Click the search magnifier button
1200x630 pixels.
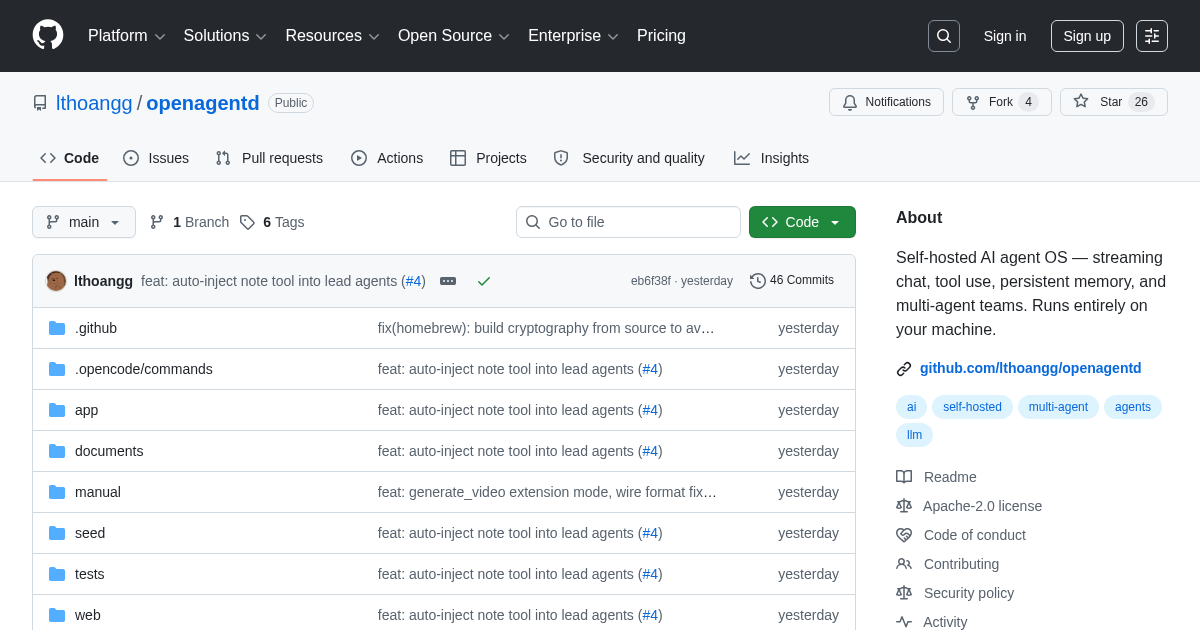[944, 36]
